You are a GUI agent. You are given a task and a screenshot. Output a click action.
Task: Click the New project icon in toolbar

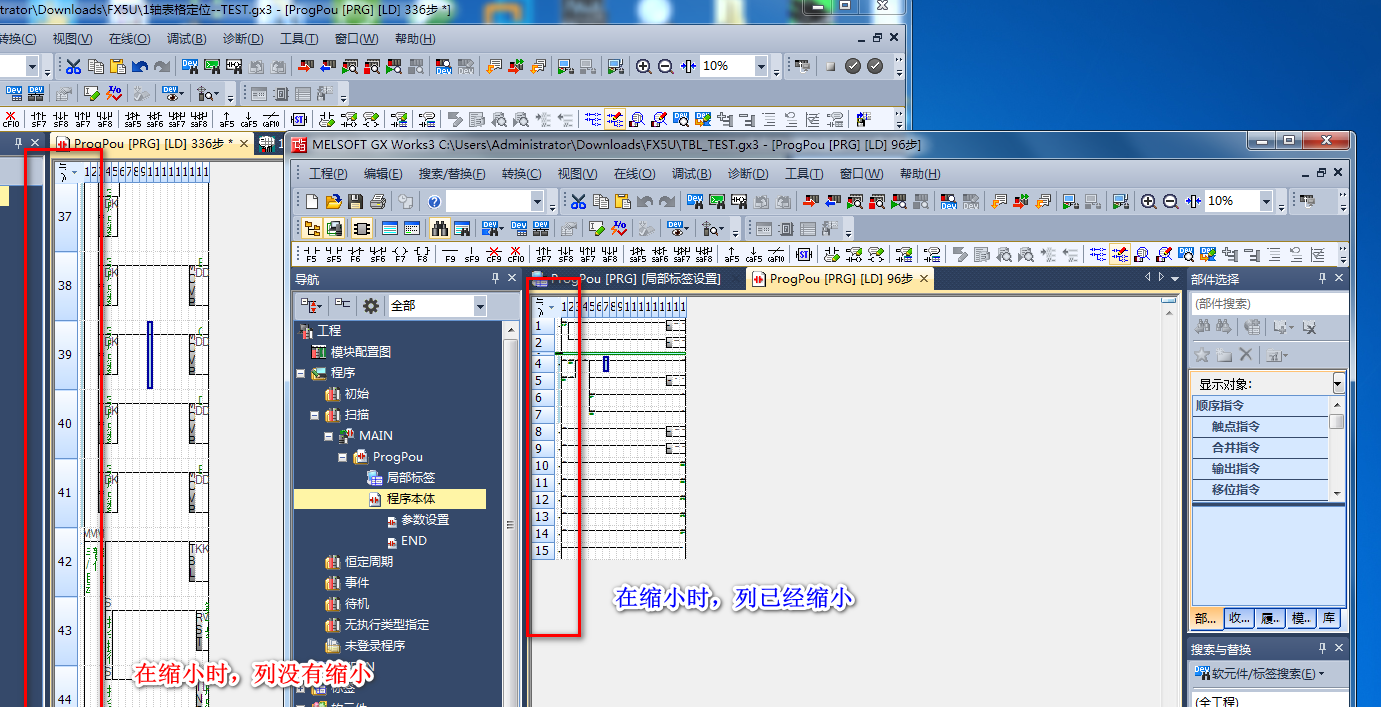(x=312, y=201)
